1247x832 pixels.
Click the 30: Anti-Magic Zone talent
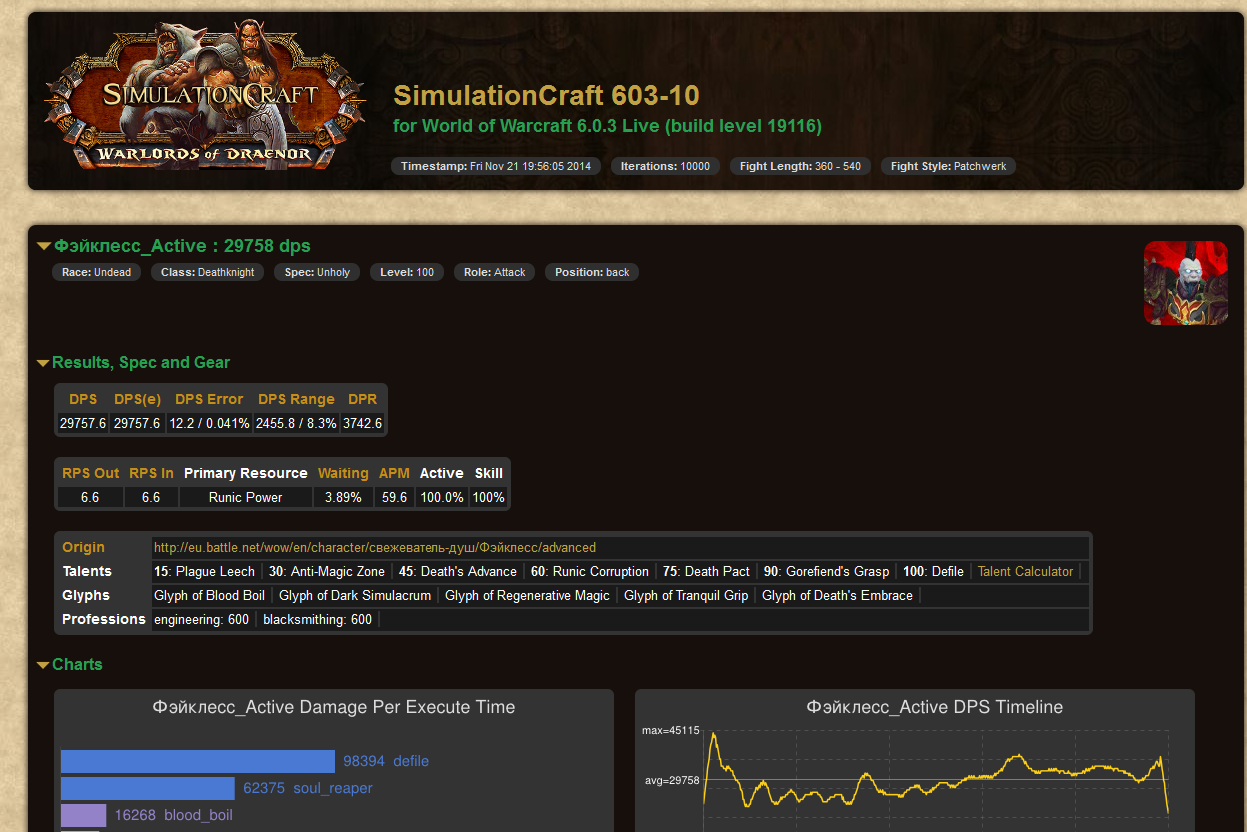[x=327, y=572]
